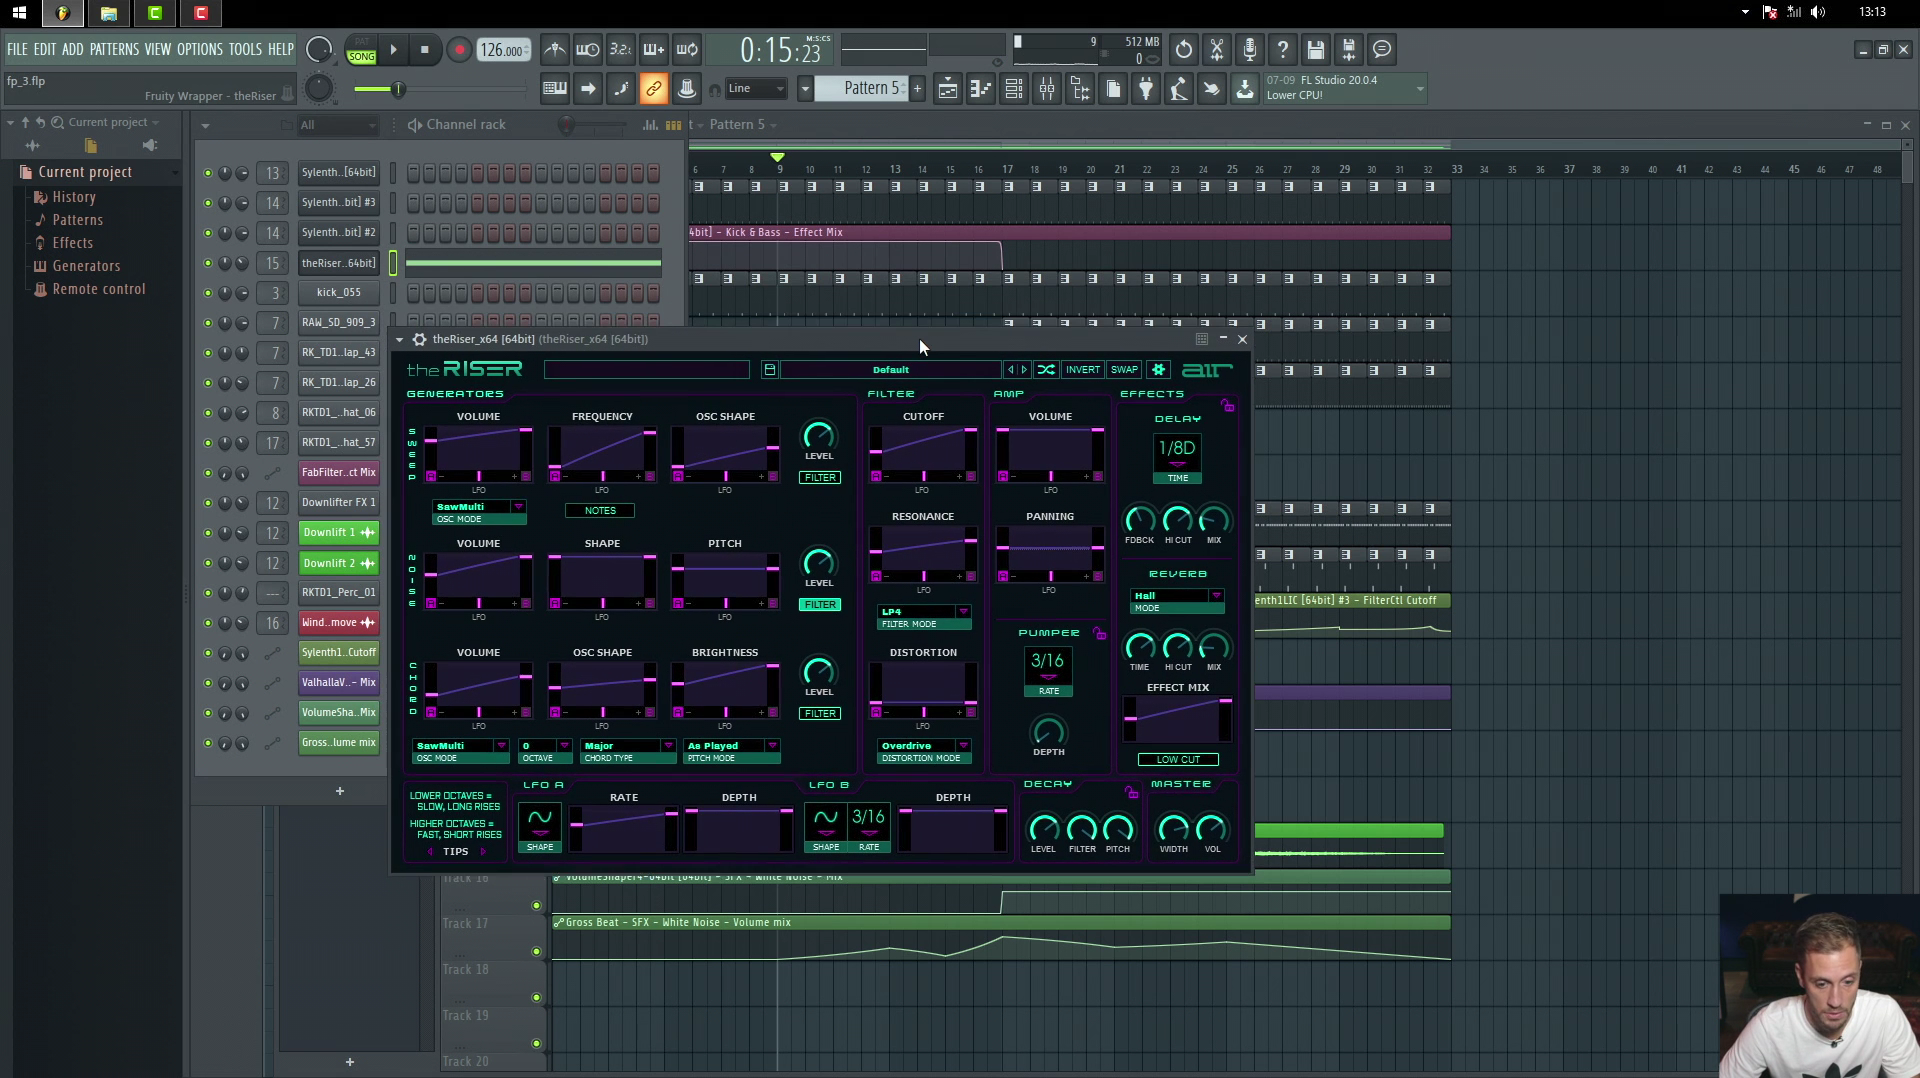
Task: Open the Reverb Mode Hall dropdown
Action: [x=1216, y=596]
